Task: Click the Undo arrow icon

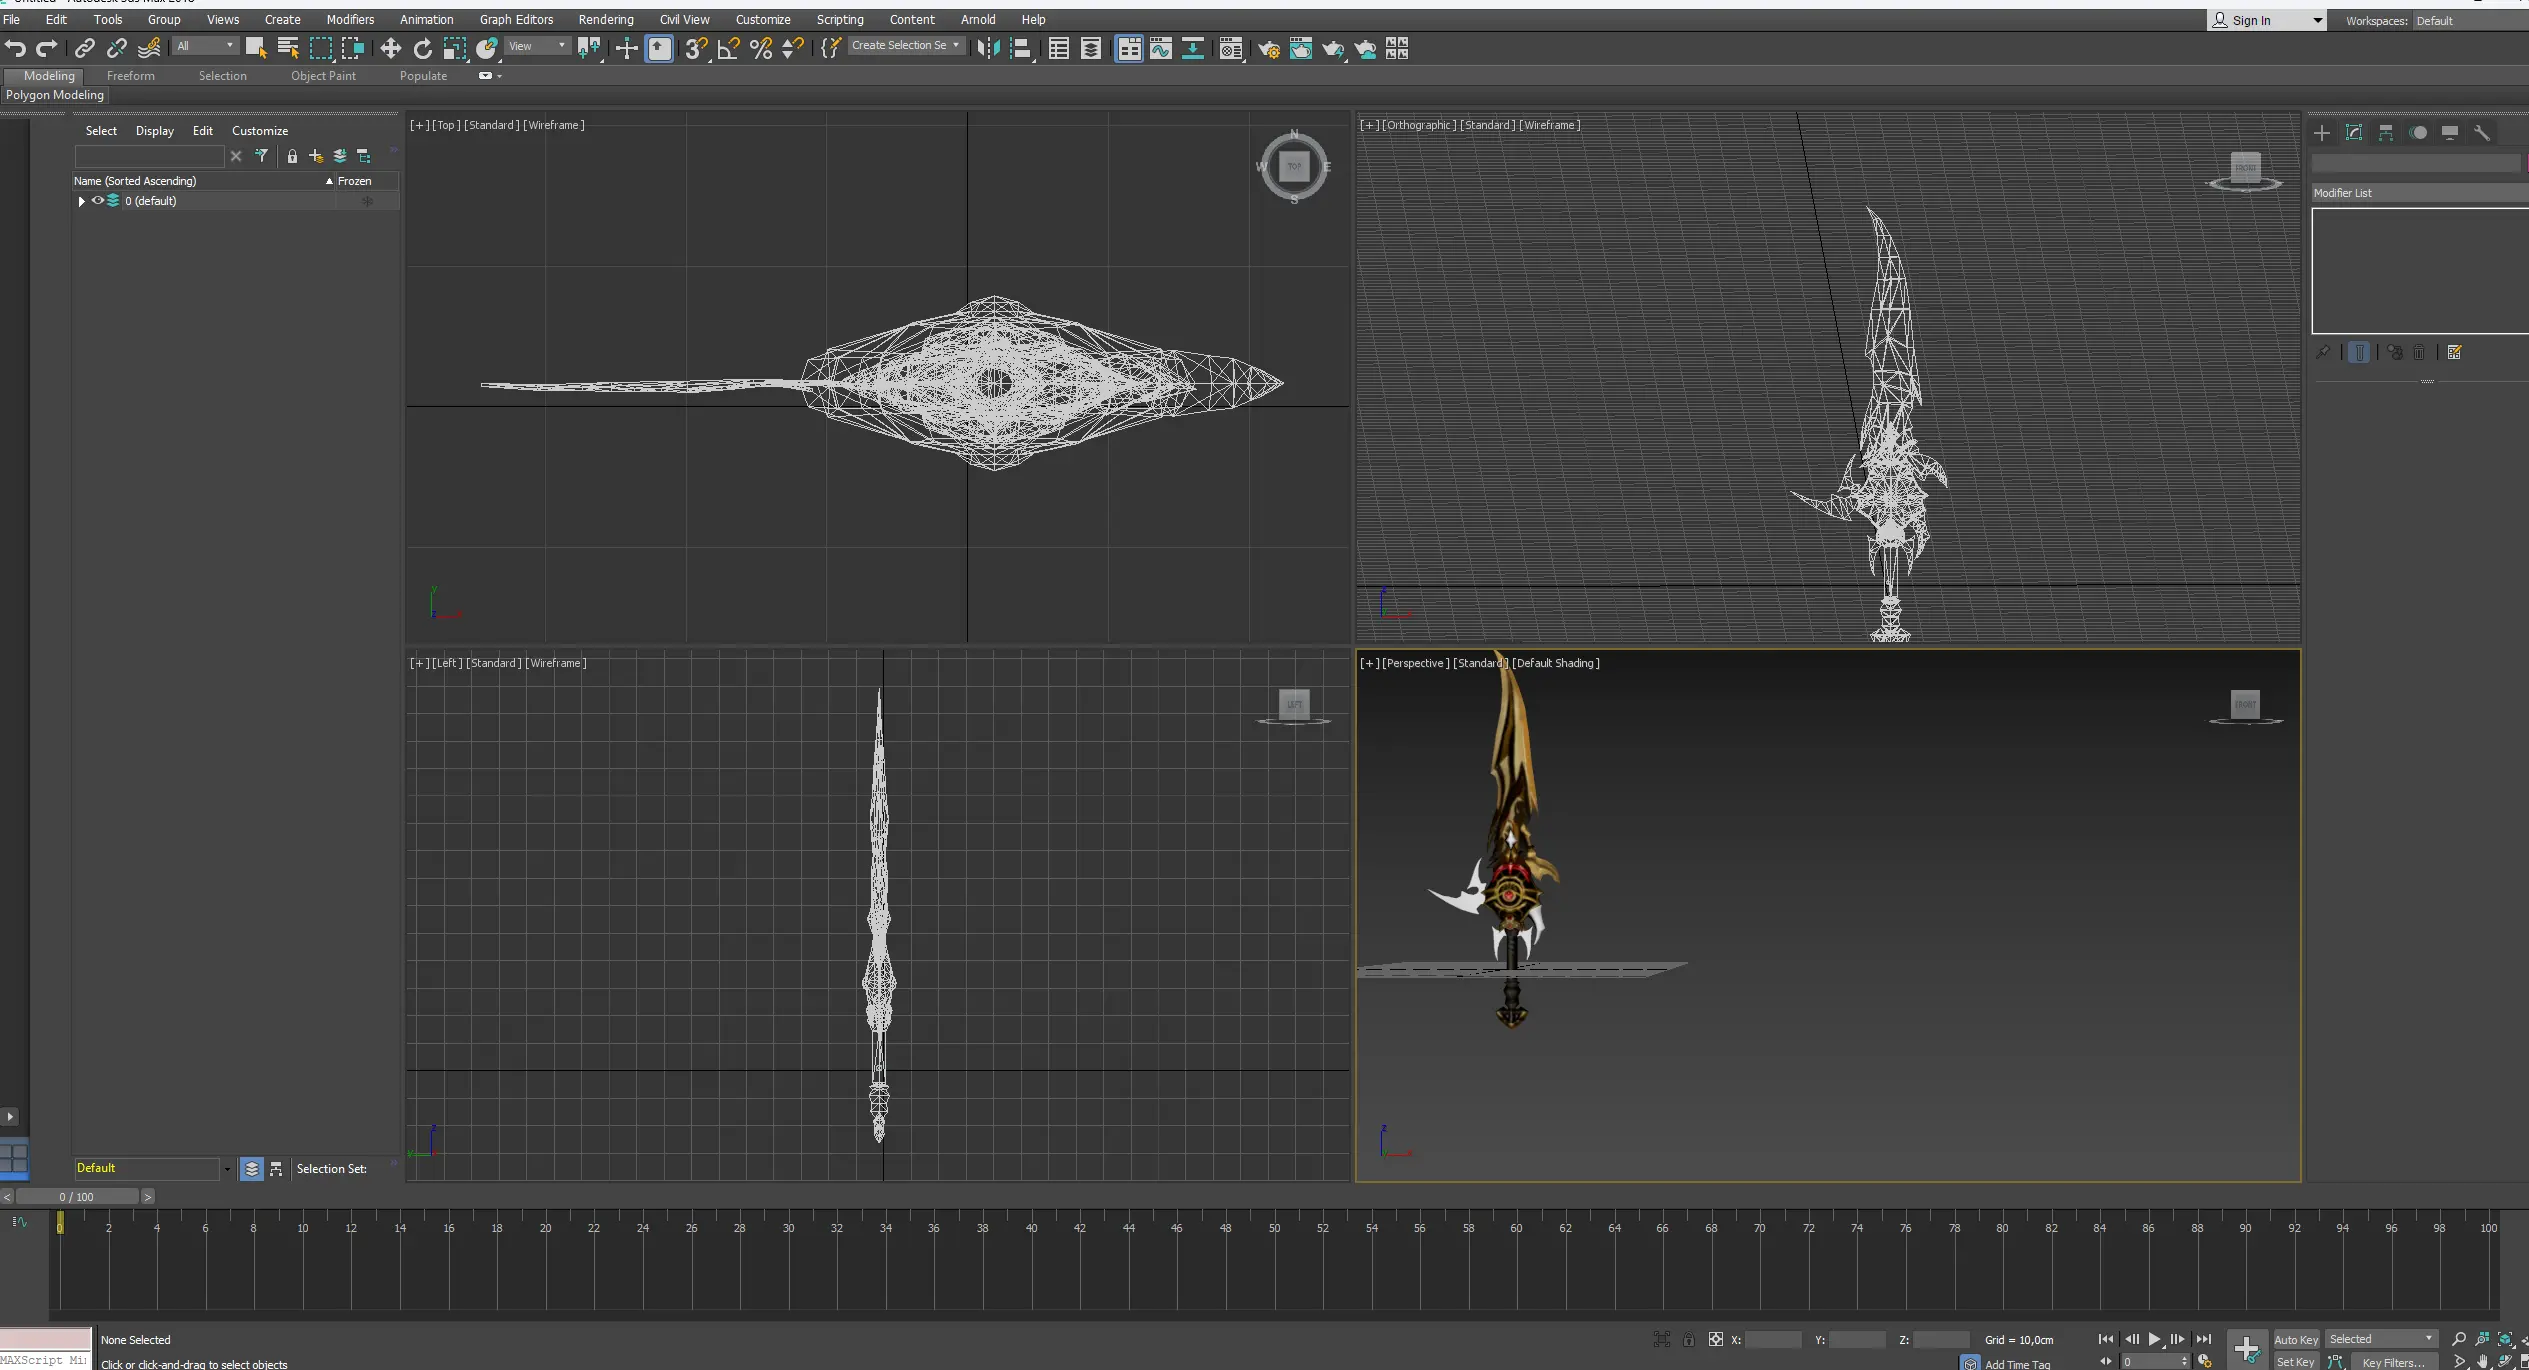Action: pyautogui.click(x=15, y=48)
